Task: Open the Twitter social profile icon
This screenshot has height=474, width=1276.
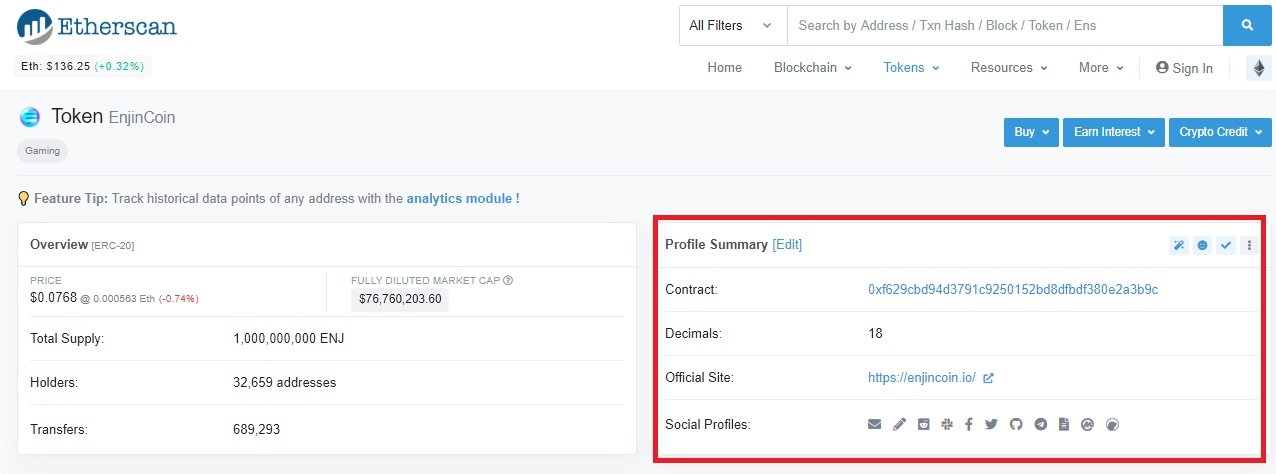Action: (991, 424)
